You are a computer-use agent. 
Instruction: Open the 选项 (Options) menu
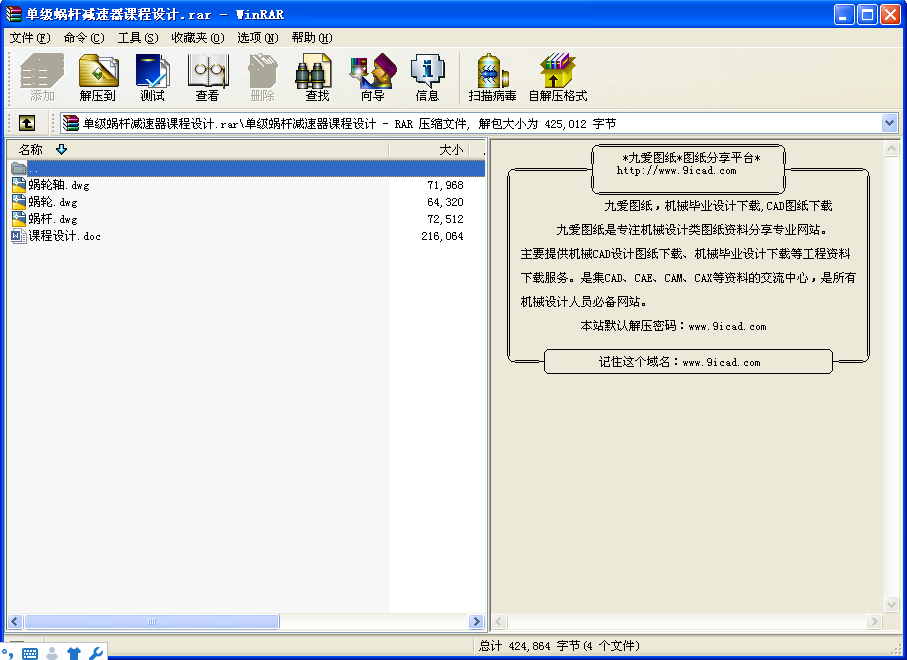(x=257, y=38)
